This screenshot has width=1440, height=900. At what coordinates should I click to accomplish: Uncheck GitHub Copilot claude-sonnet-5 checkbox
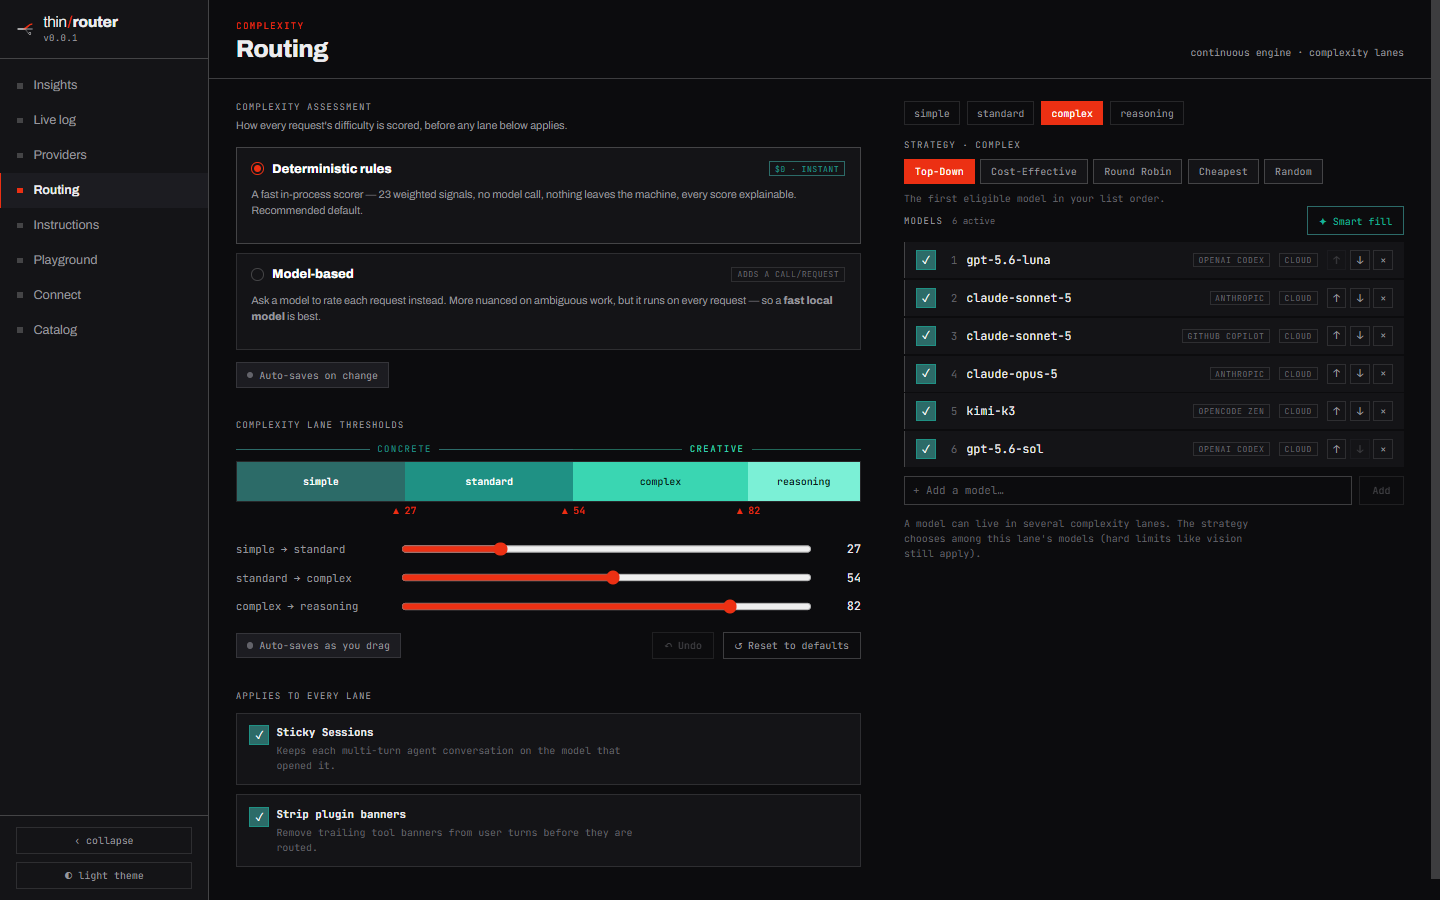tap(926, 336)
